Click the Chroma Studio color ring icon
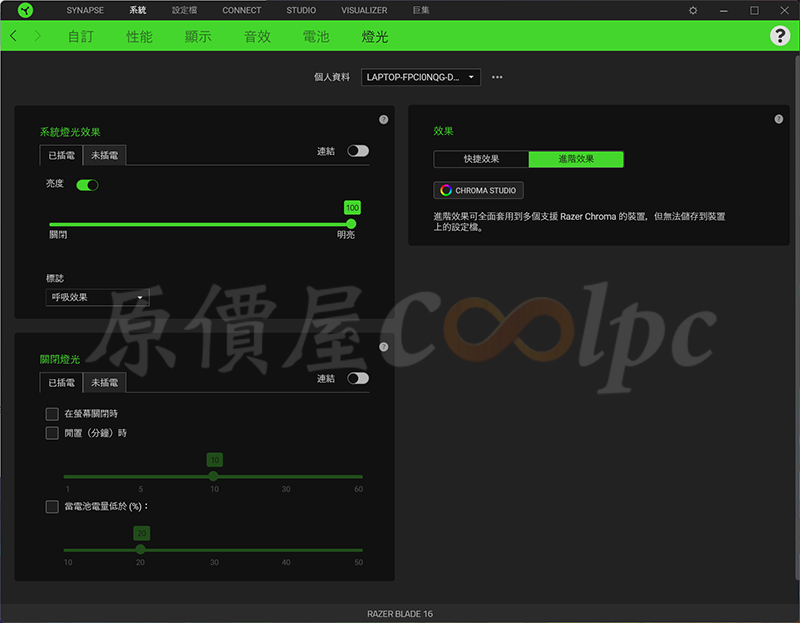This screenshot has width=800, height=623. [446, 190]
